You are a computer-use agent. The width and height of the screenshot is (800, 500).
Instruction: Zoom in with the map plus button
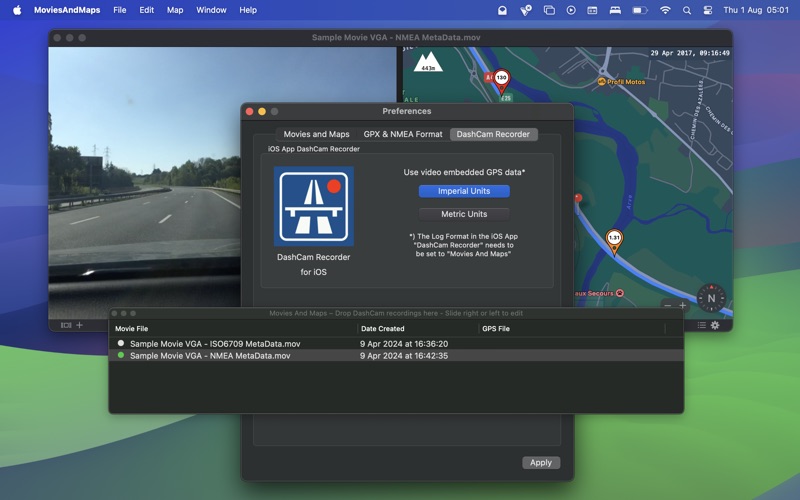[x=683, y=306]
